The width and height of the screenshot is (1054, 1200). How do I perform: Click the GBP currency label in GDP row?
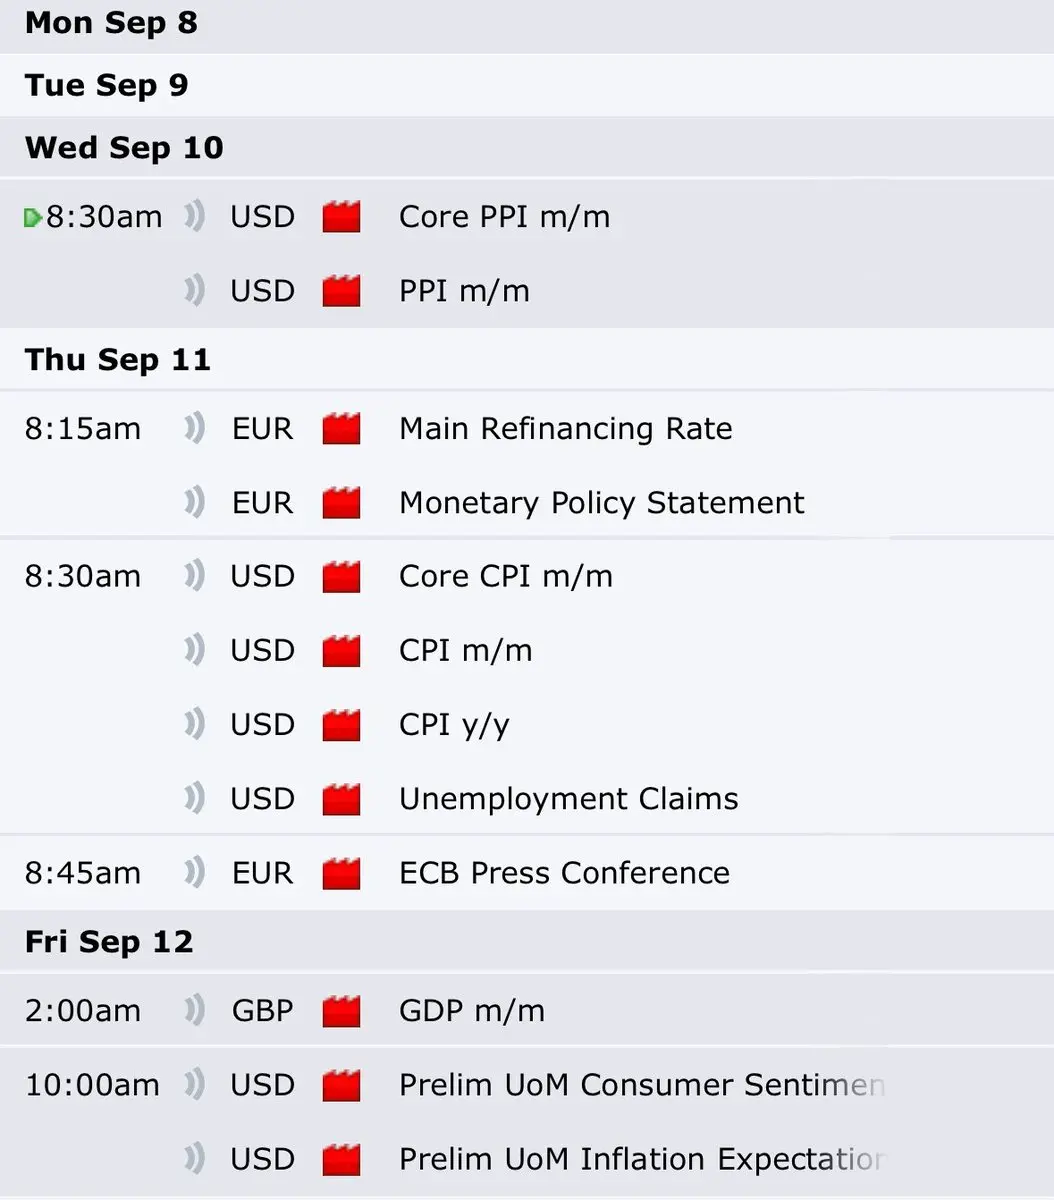[x=262, y=1011]
